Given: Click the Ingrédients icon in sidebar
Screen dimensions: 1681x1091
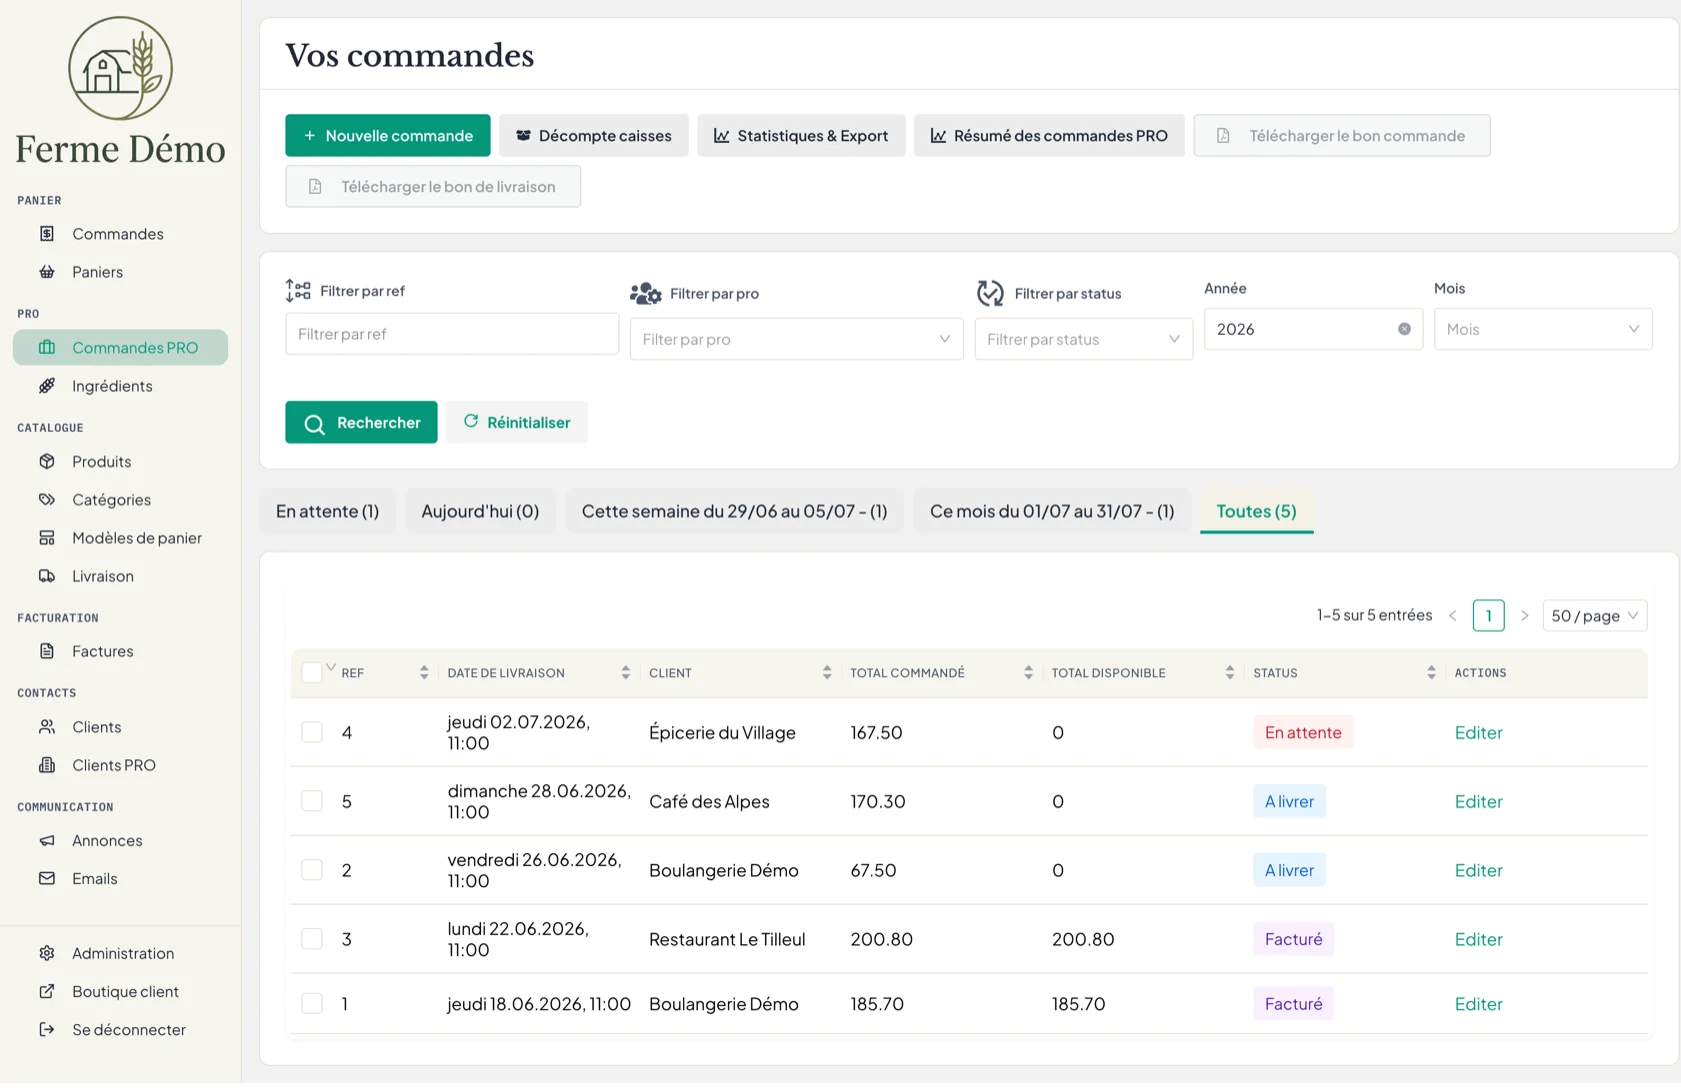Looking at the screenshot, I should [x=47, y=385].
